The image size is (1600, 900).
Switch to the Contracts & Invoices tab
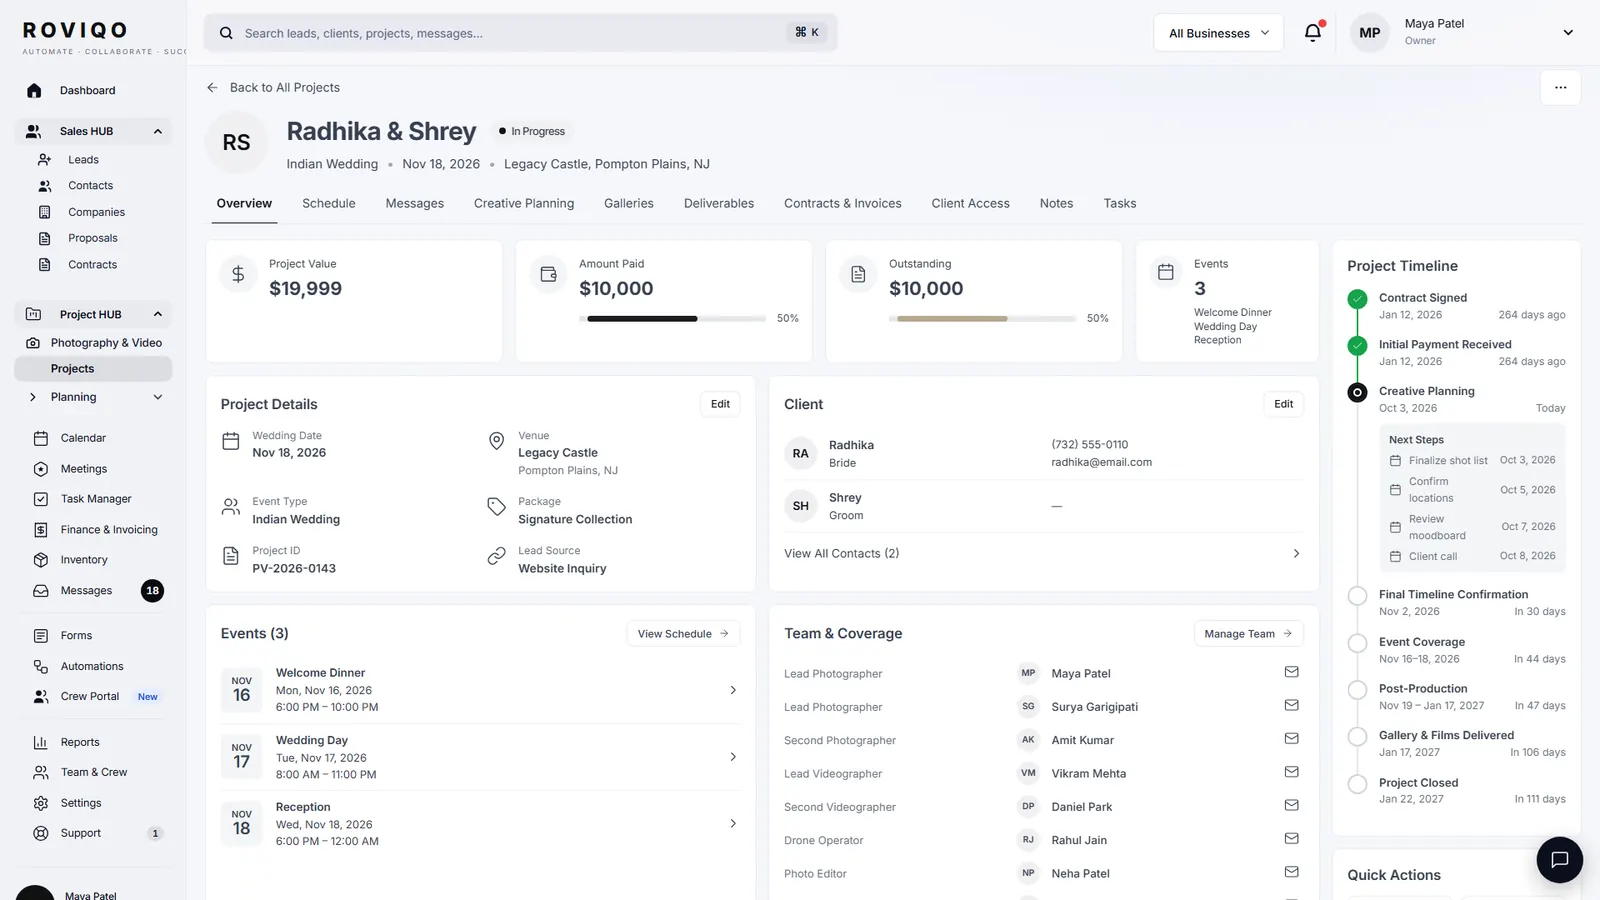[842, 203]
